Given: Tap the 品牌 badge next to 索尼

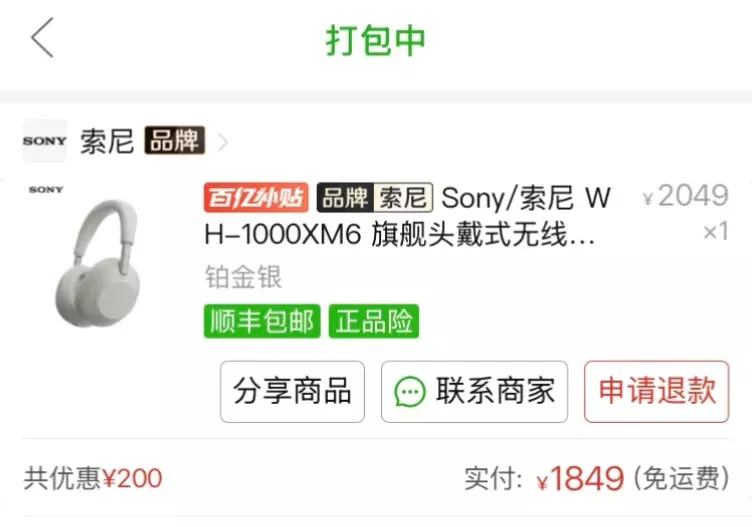Looking at the screenshot, I should pyautogui.click(x=175, y=141).
